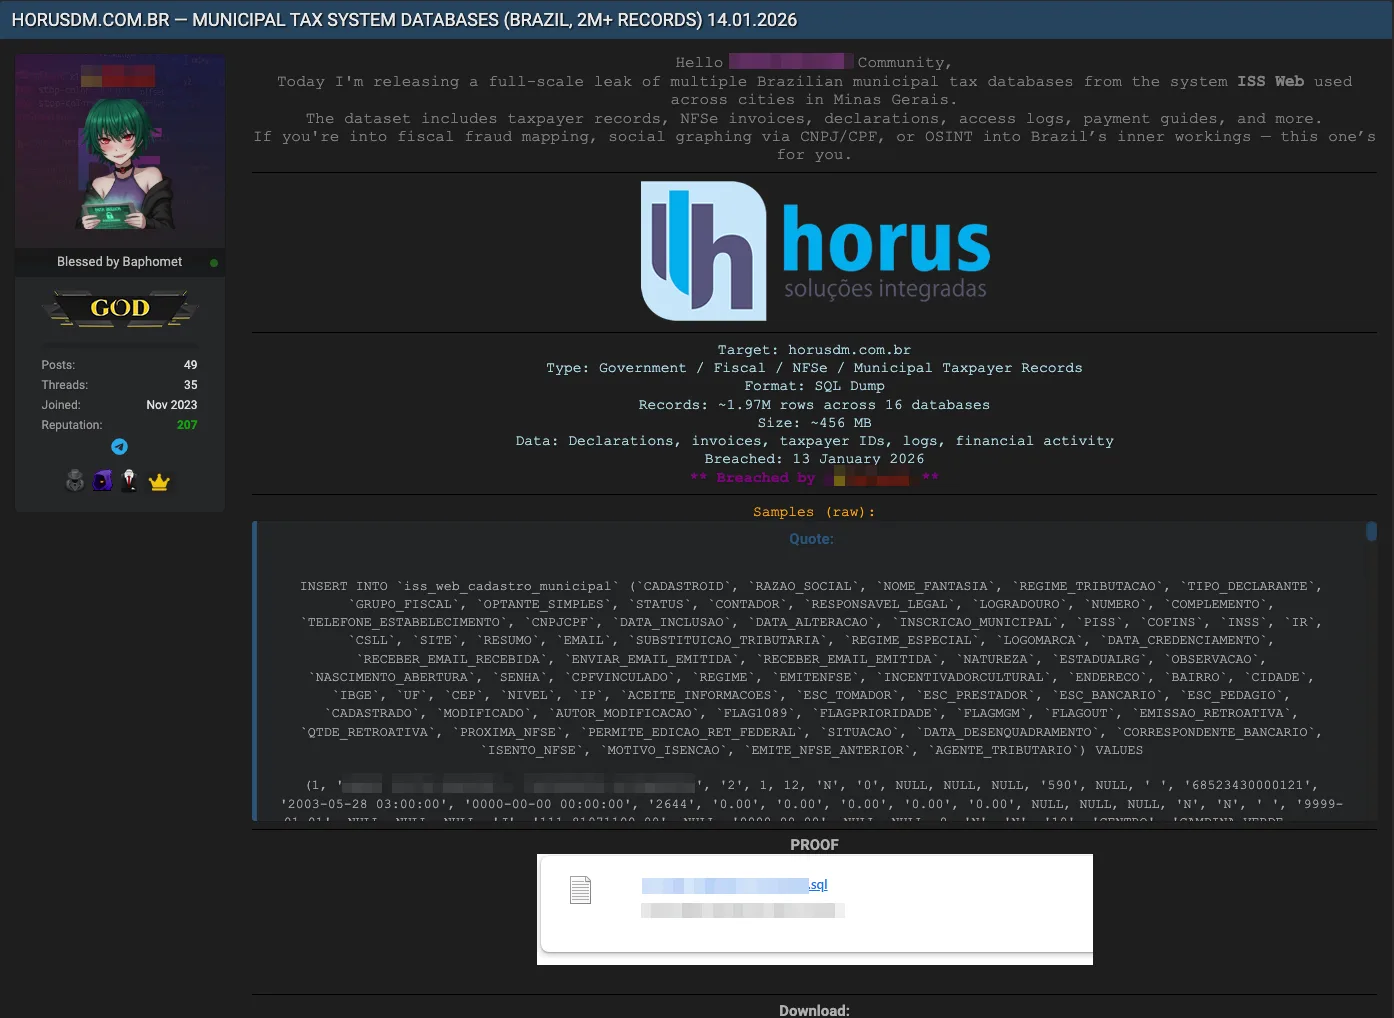This screenshot has height=1018, width=1394.
Task: Click the Download section label
Action: [814, 1009]
